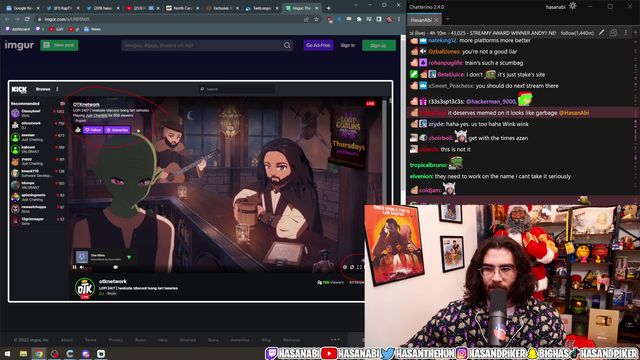This screenshot has height=360, width=640.
Task: Click username rohanpuglife in chat
Action: coord(445,63)
